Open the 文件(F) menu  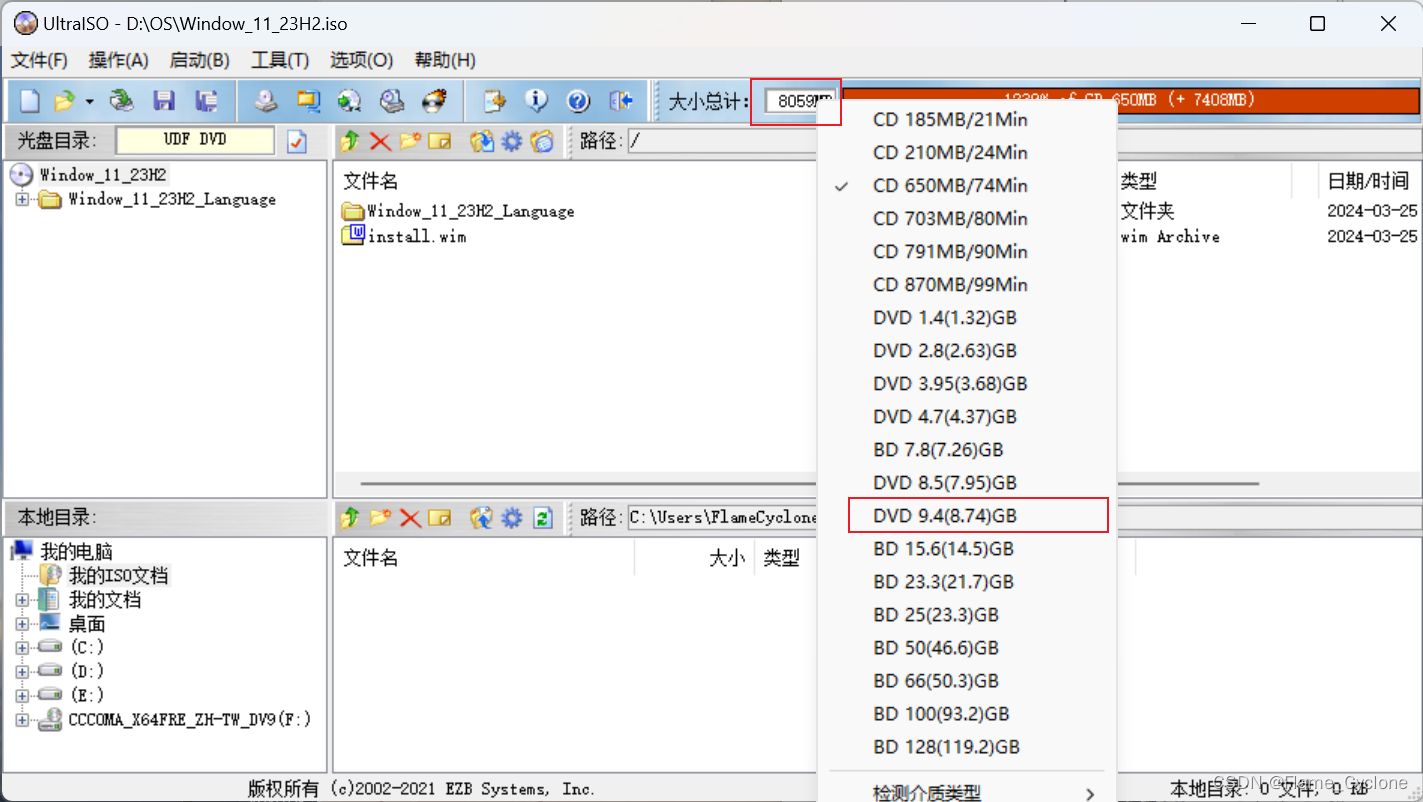tap(39, 60)
